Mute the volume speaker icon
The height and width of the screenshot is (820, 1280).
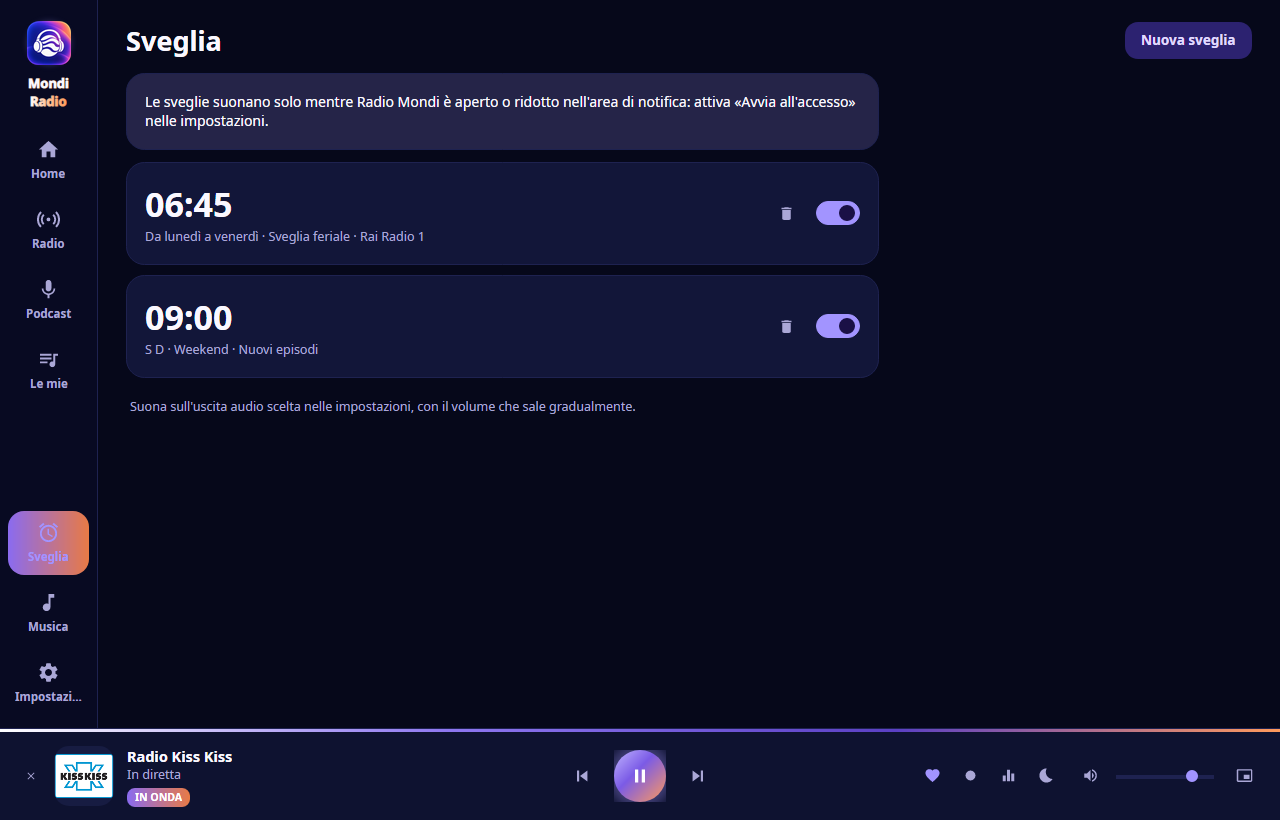pyautogui.click(x=1090, y=775)
